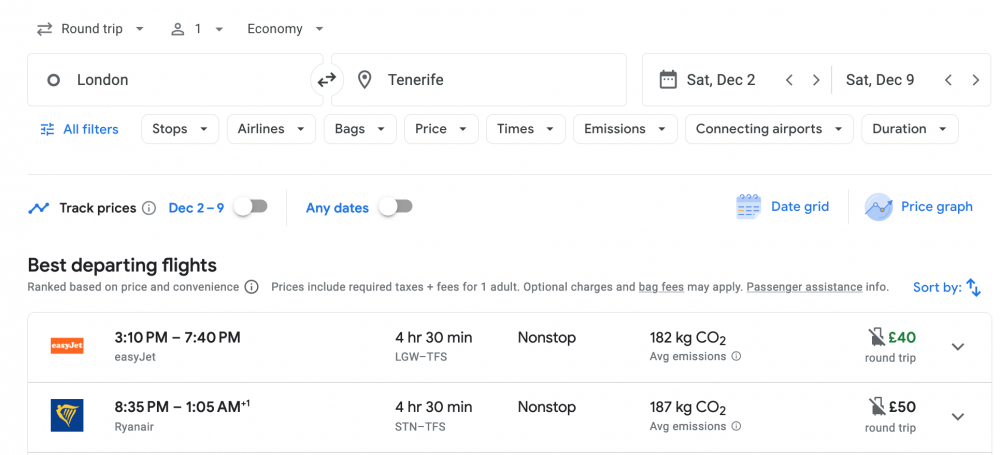The image size is (1000, 455).
Task: Click the swap origin and destination icon
Action: pyautogui.click(x=327, y=80)
